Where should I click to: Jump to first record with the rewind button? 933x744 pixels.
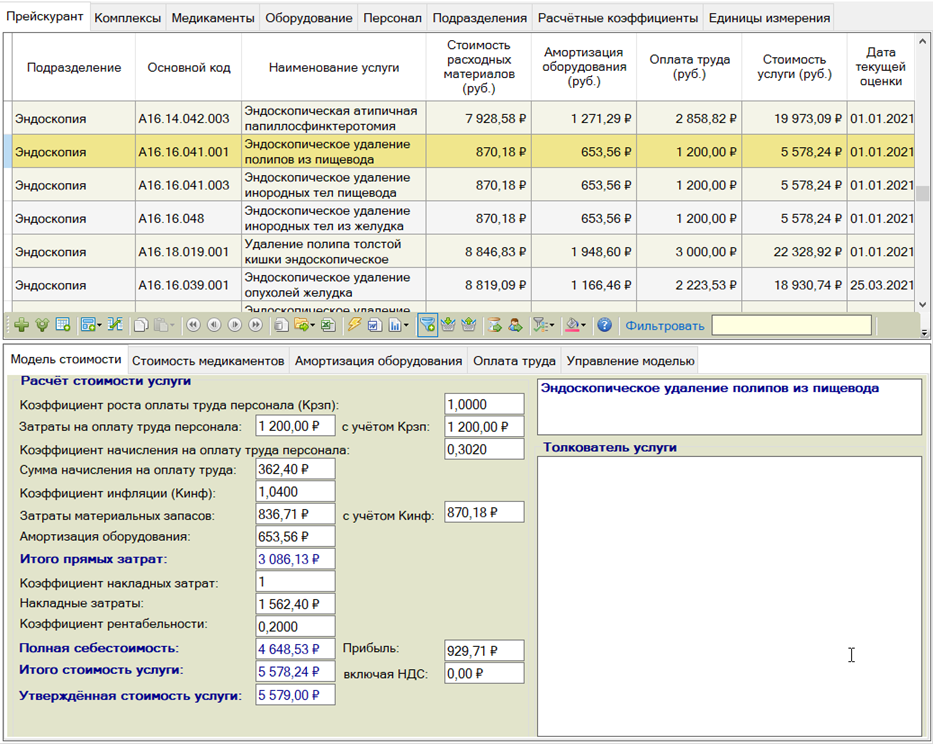193,325
